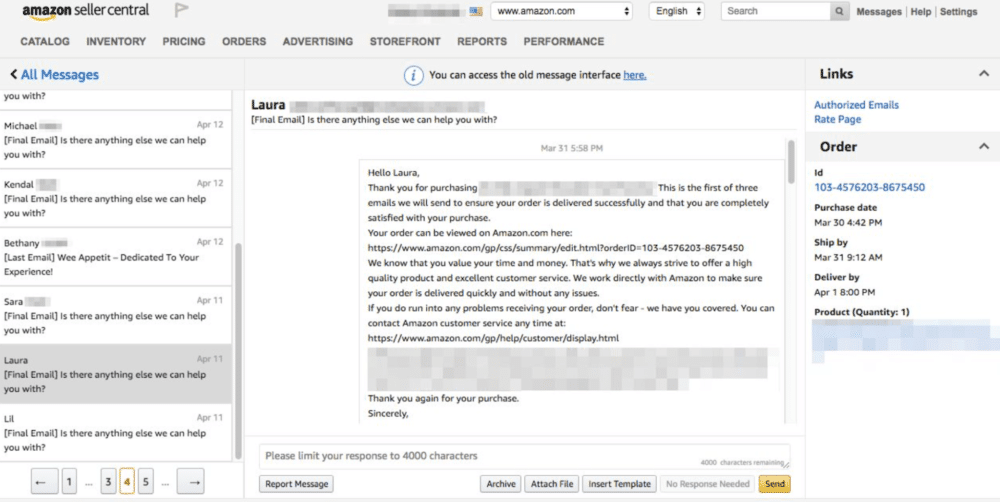Collapse the Links panel
The height and width of the screenshot is (502, 1000).
coord(983,74)
